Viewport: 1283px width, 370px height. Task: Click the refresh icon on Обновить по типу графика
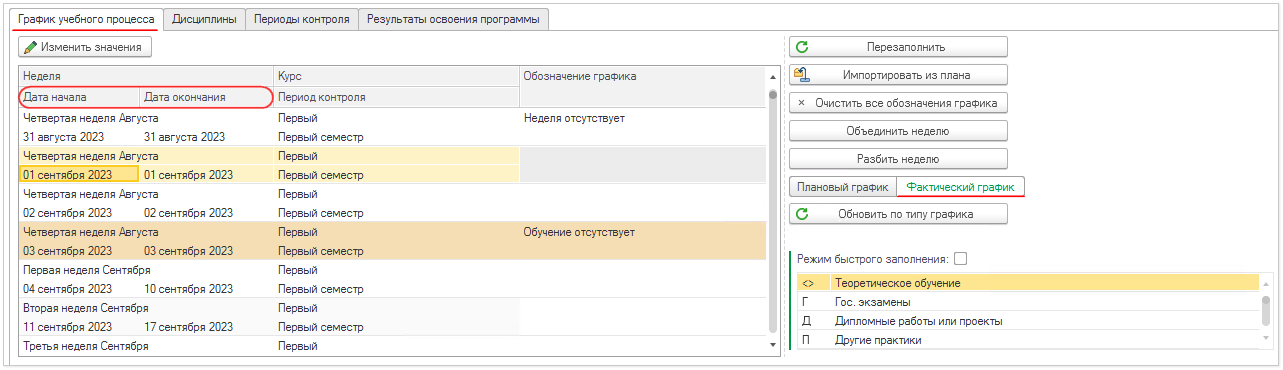802,214
